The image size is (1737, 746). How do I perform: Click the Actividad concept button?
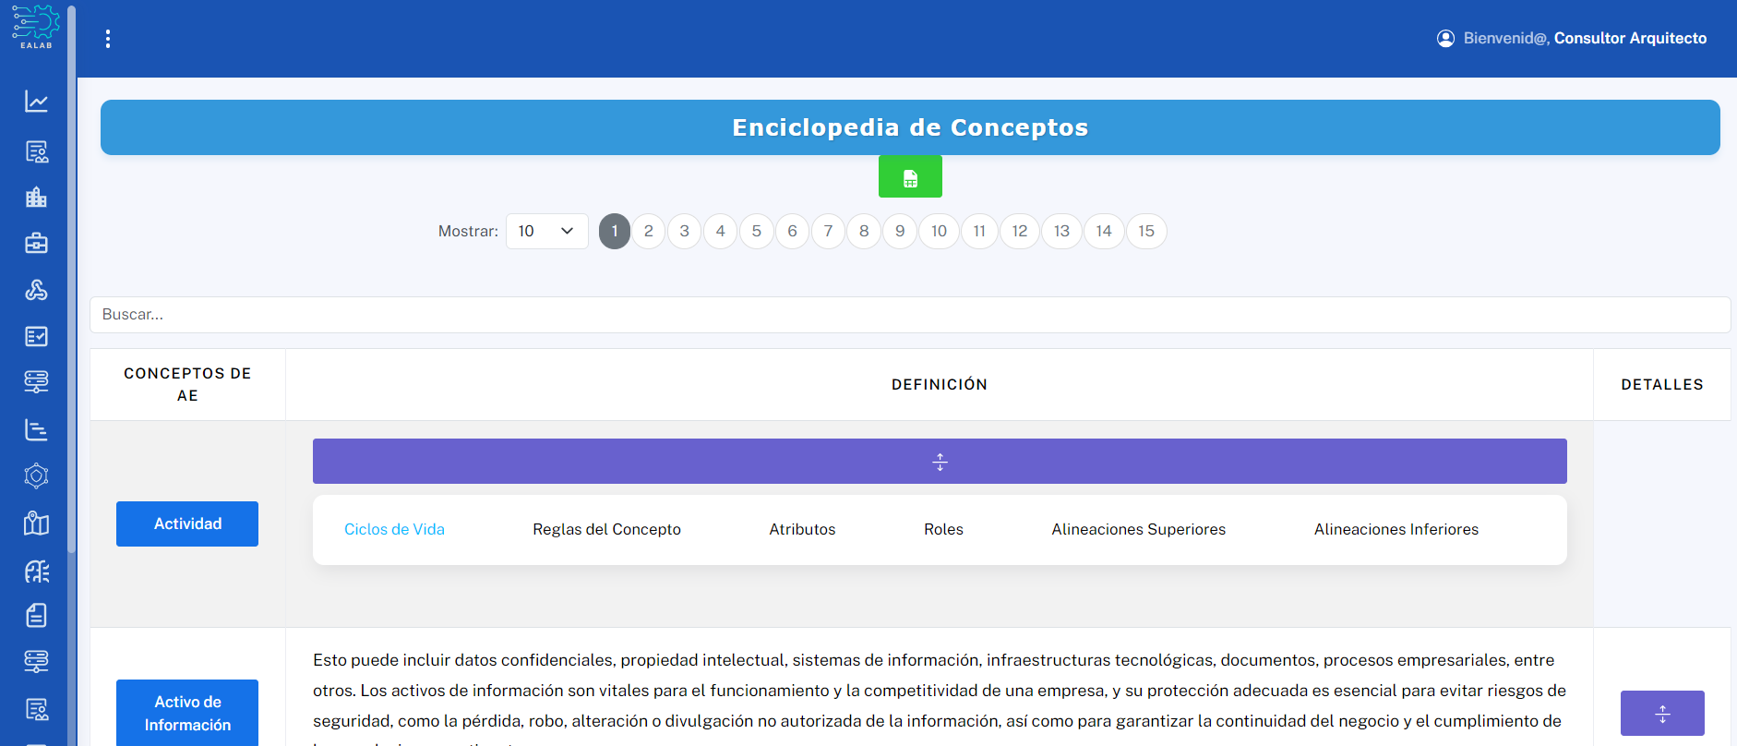(187, 524)
